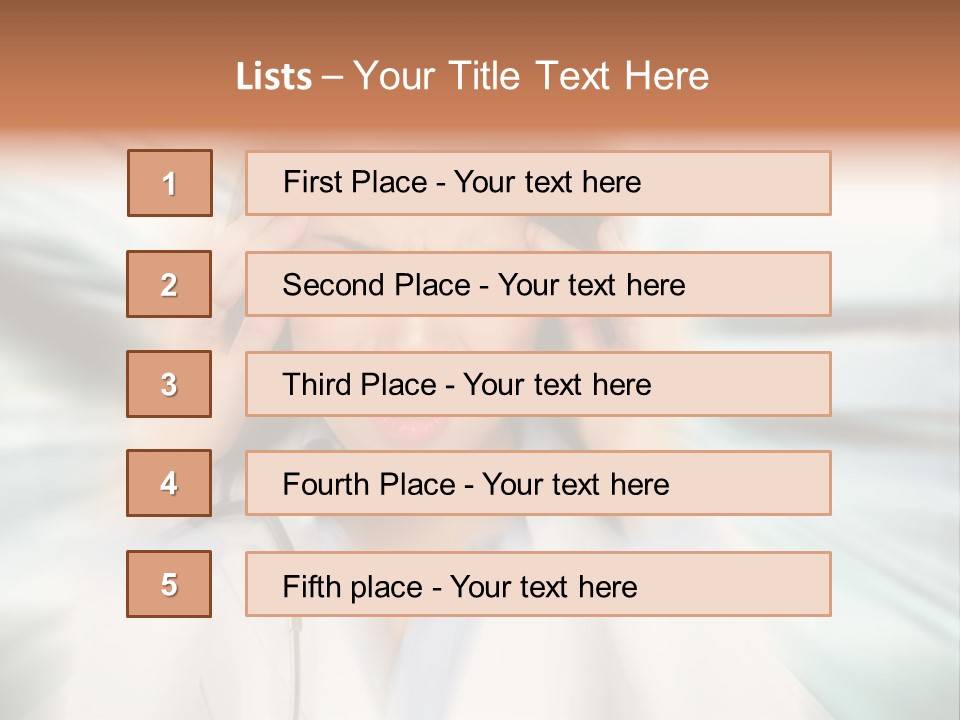The width and height of the screenshot is (960, 720).
Task: Click 'here' at end of Fifth place line
Action: 607,586
